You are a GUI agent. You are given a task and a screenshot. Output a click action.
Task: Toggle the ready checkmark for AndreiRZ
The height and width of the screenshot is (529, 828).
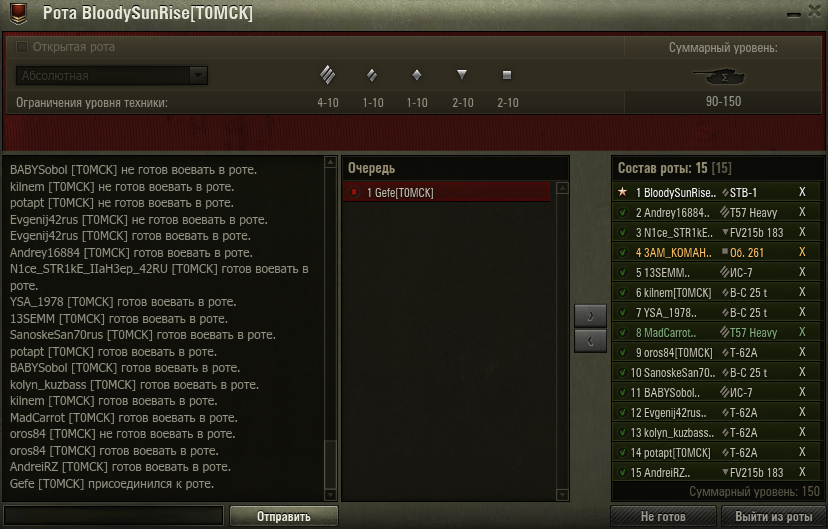623,473
